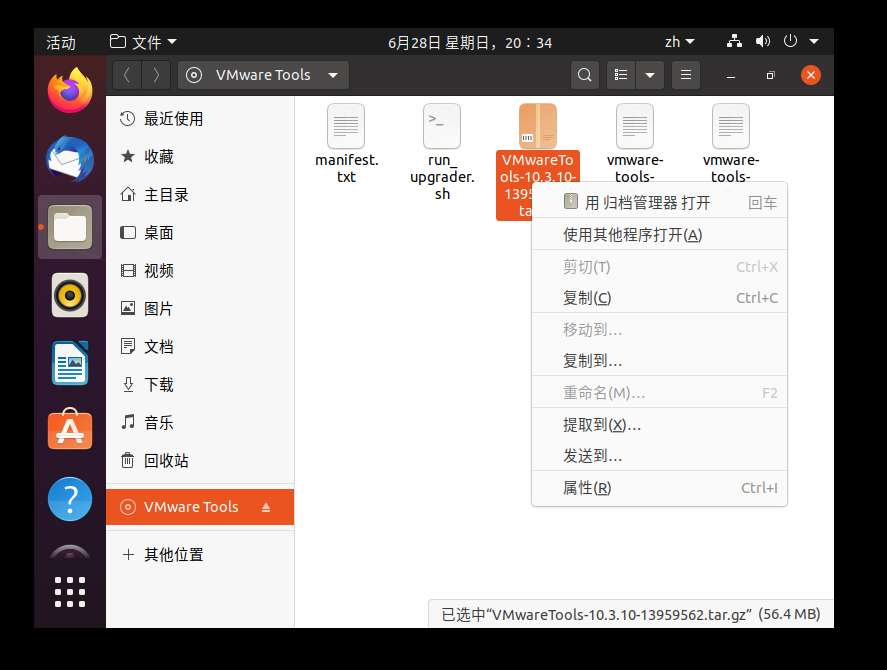The height and width of the screenshot is (670, 887).
Task: Open 回收站 in the sidebar
Action: pos(200,460)
